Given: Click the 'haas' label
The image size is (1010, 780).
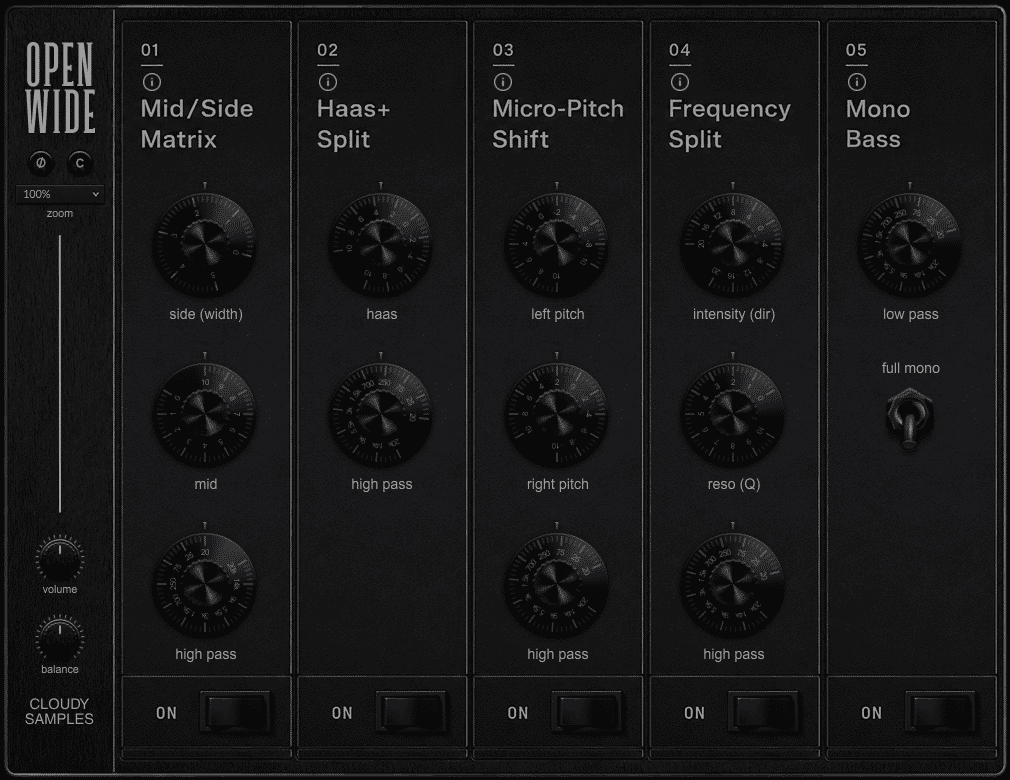Looking at the screenshot, I should (x=381, y=314).
